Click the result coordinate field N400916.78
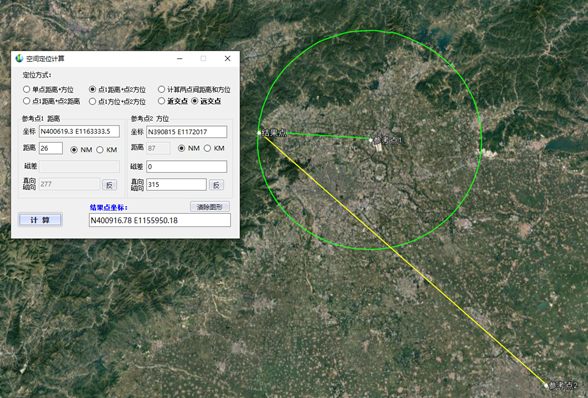The height and width of the screenshot is (398, 588). click(160, 220)
